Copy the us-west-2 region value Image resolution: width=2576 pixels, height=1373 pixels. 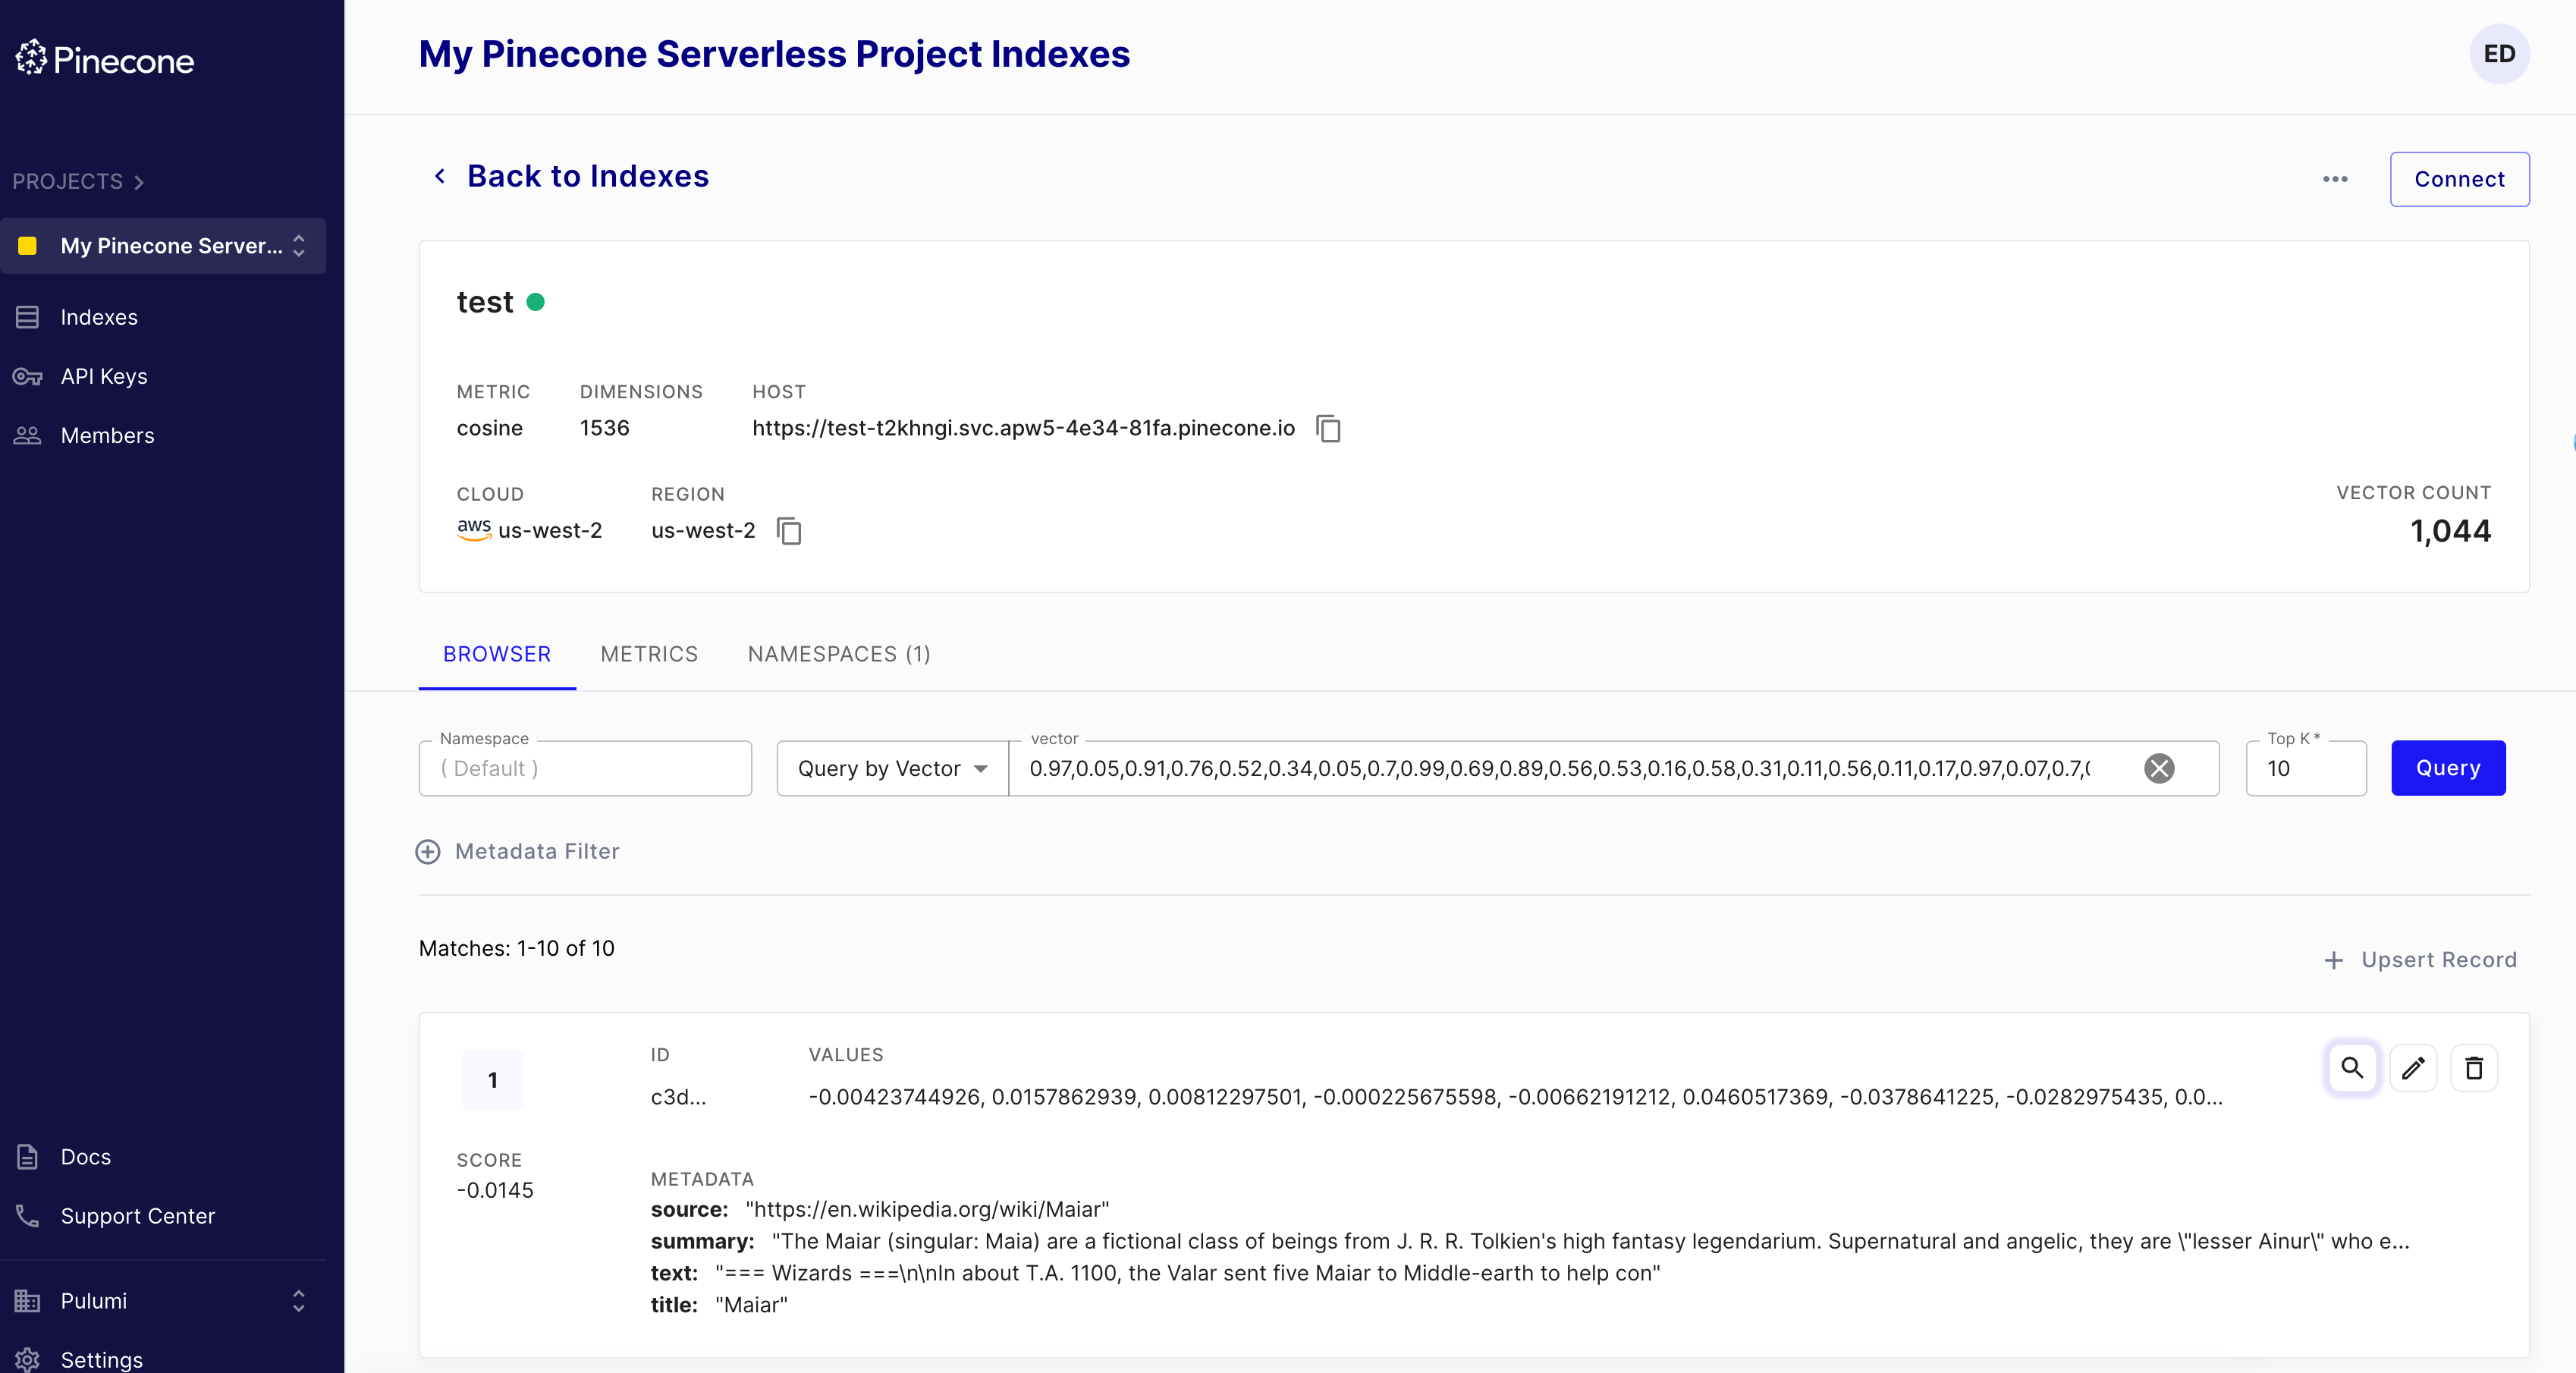click(x=789, y=531)
